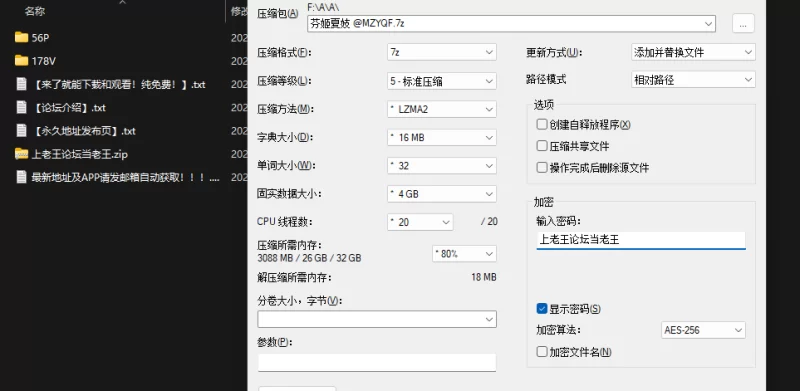Select the file name 178V
800x391 pixels.
pos(43,61)
